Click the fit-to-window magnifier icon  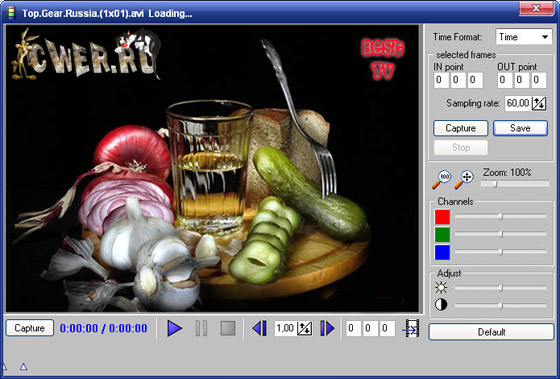464,179
